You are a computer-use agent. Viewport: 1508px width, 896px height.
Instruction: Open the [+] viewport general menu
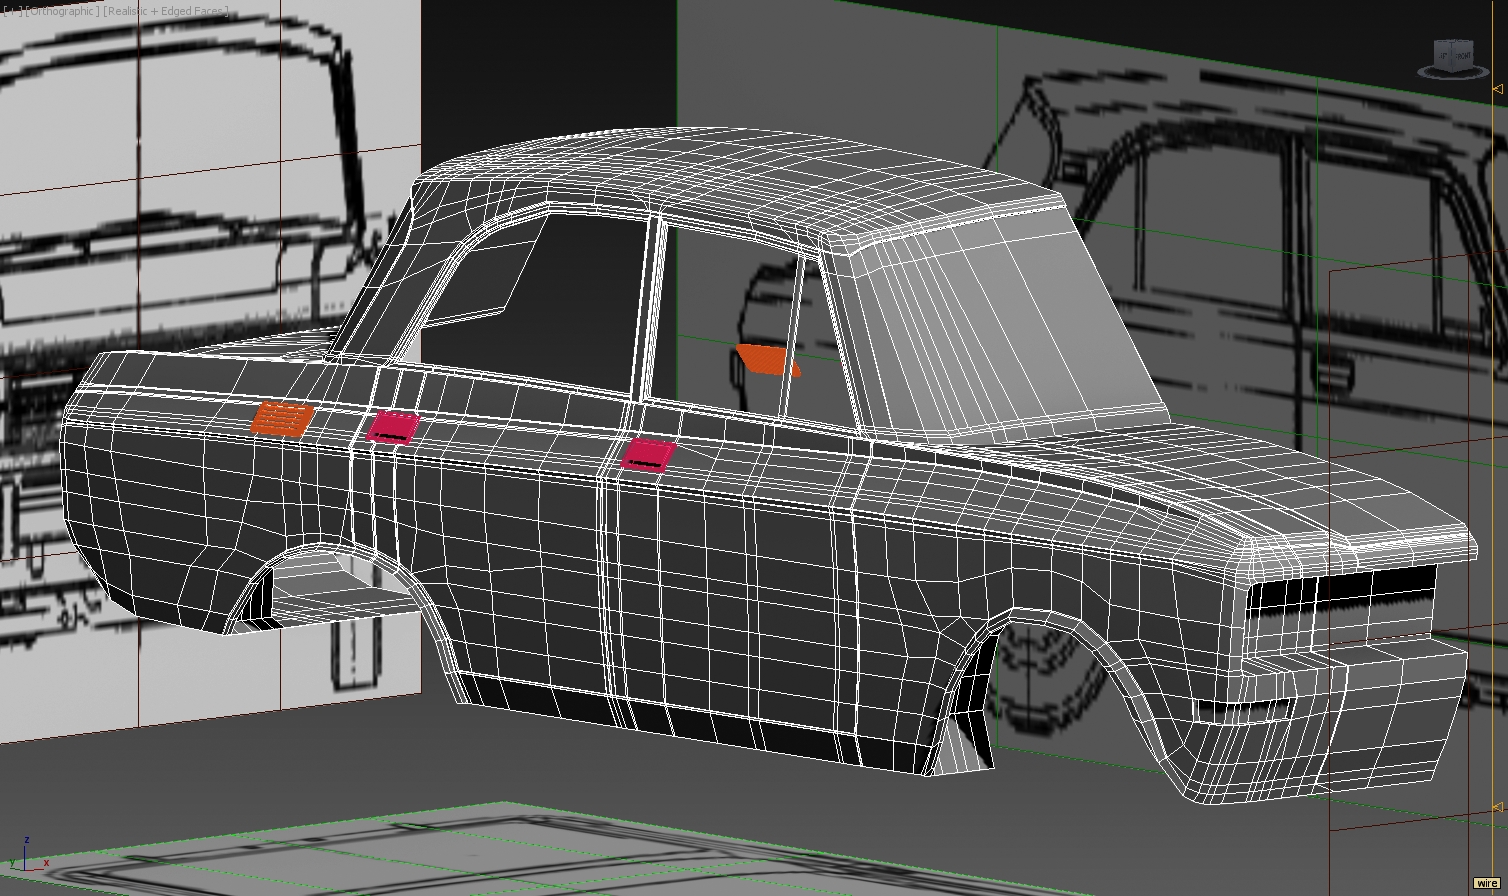9,11
